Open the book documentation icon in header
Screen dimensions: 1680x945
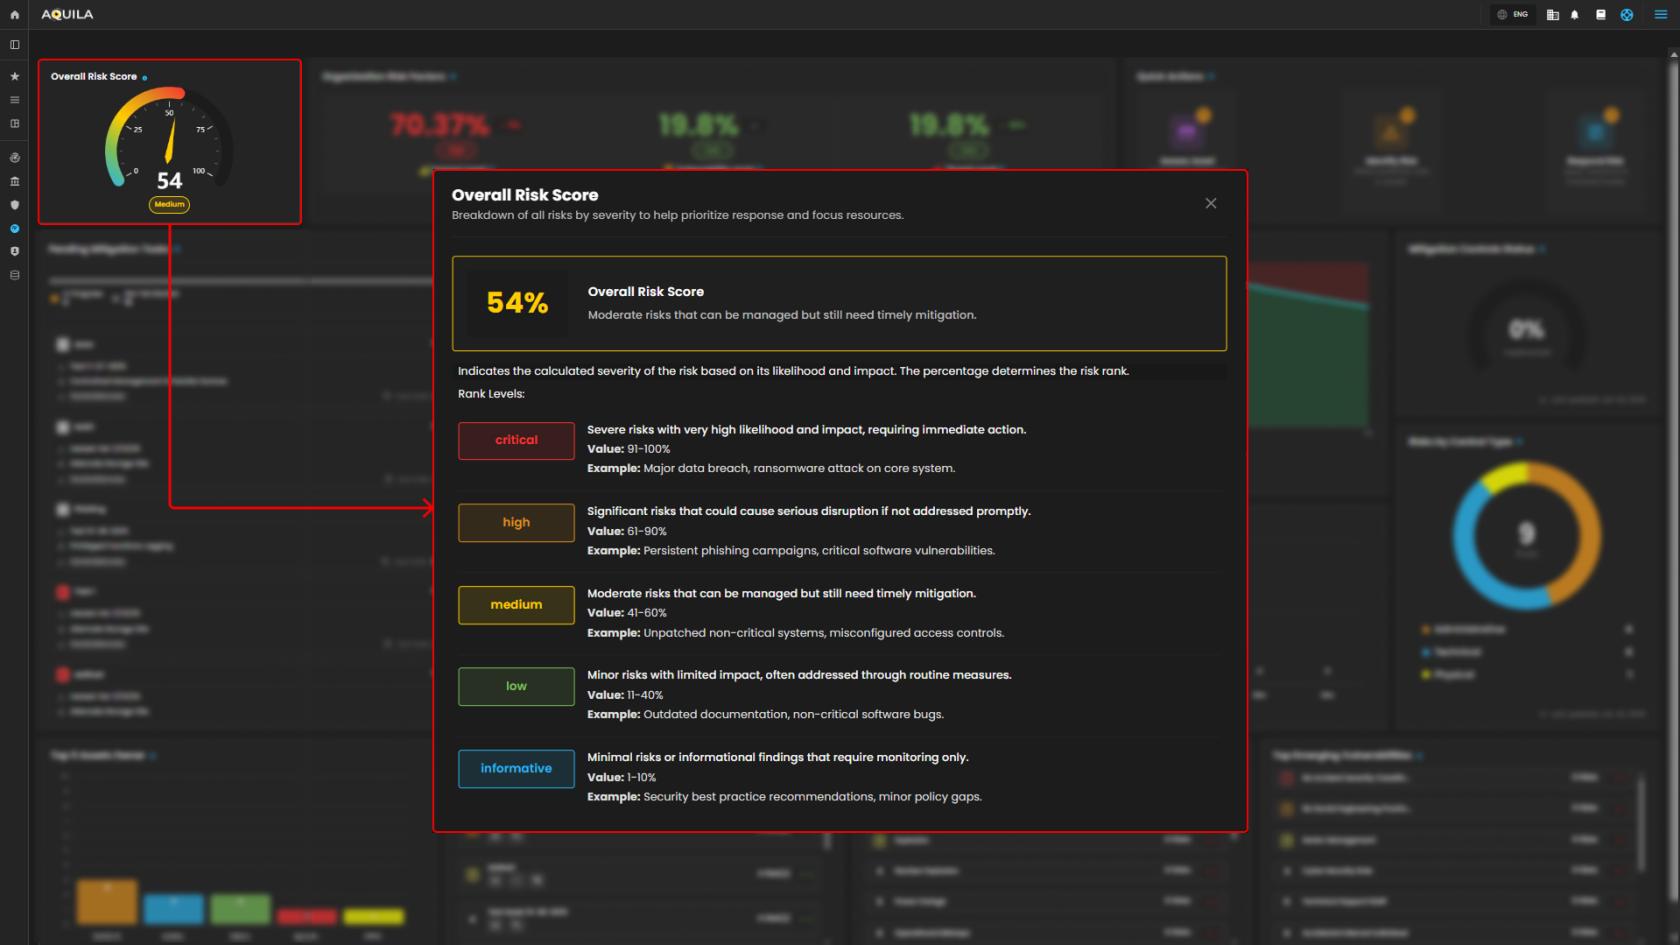1601,15
